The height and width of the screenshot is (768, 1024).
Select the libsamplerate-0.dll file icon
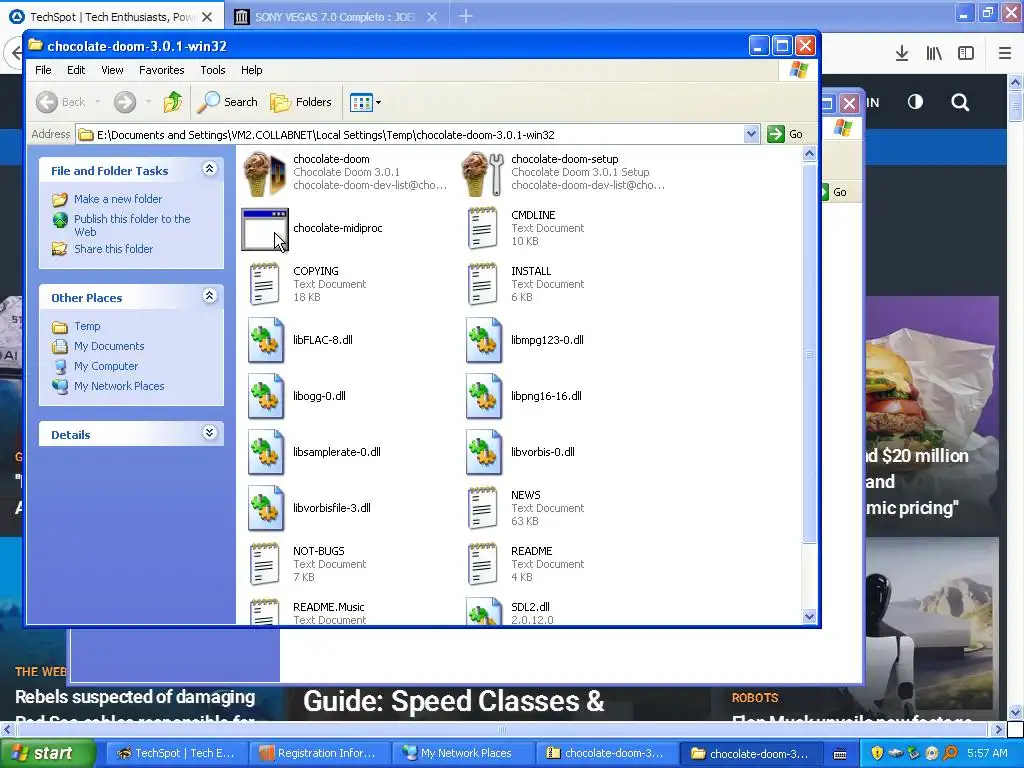(266, 453)
